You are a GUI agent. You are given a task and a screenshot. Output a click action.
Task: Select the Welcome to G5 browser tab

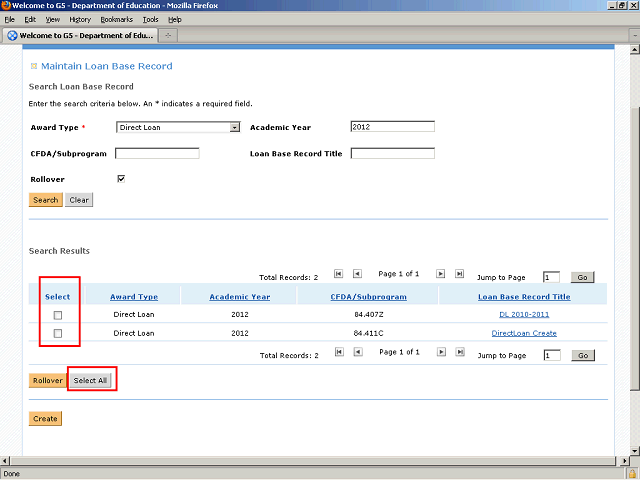tap(80, 36)
